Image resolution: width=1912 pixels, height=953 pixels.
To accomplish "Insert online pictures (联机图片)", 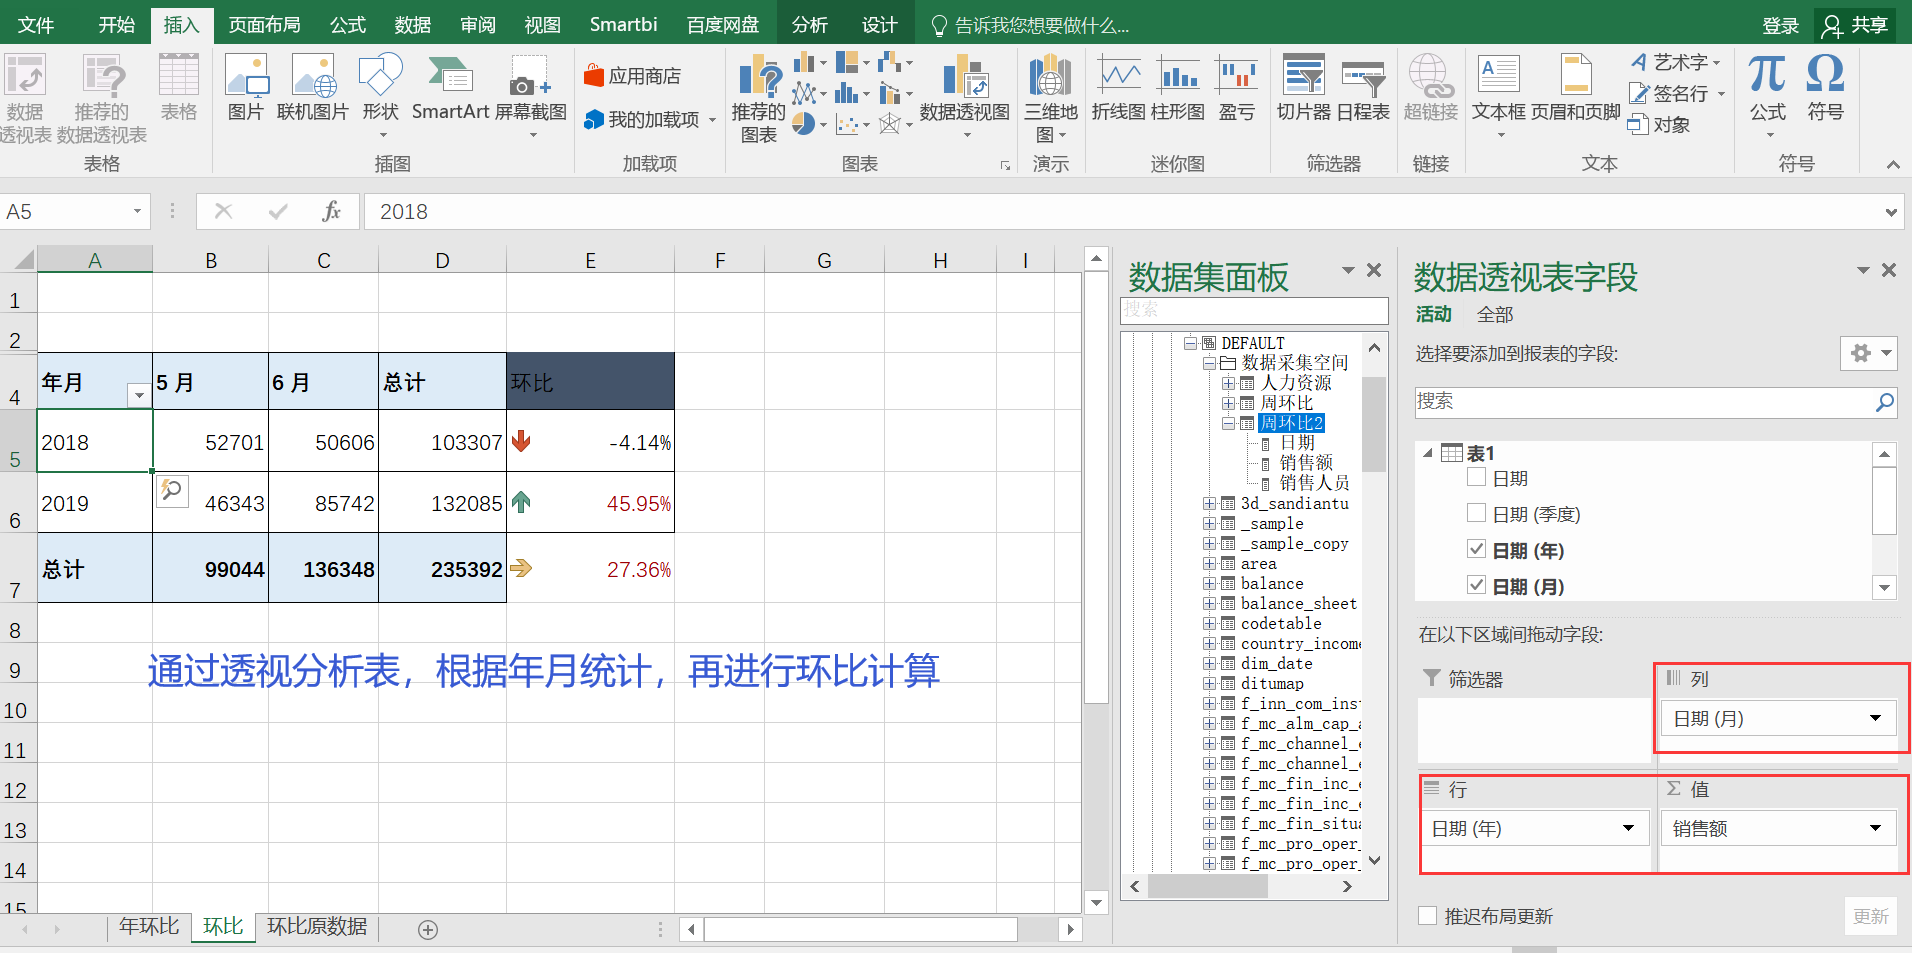I will click(x=313, y=88).
